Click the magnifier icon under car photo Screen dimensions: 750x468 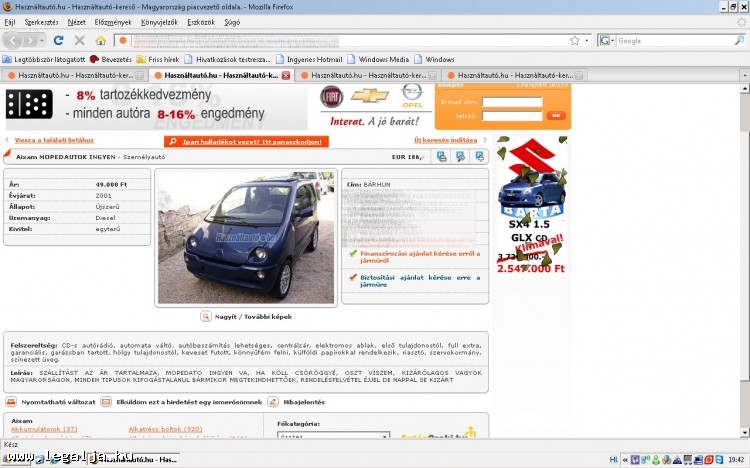pyautogui.click(x=206, y=316)
